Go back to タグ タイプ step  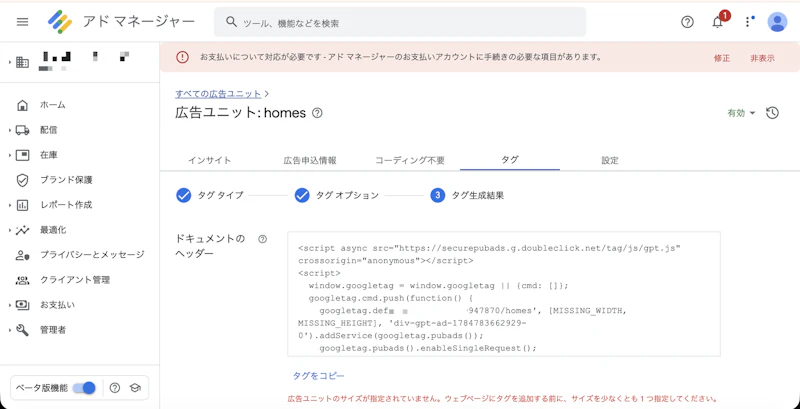[210, 195]
